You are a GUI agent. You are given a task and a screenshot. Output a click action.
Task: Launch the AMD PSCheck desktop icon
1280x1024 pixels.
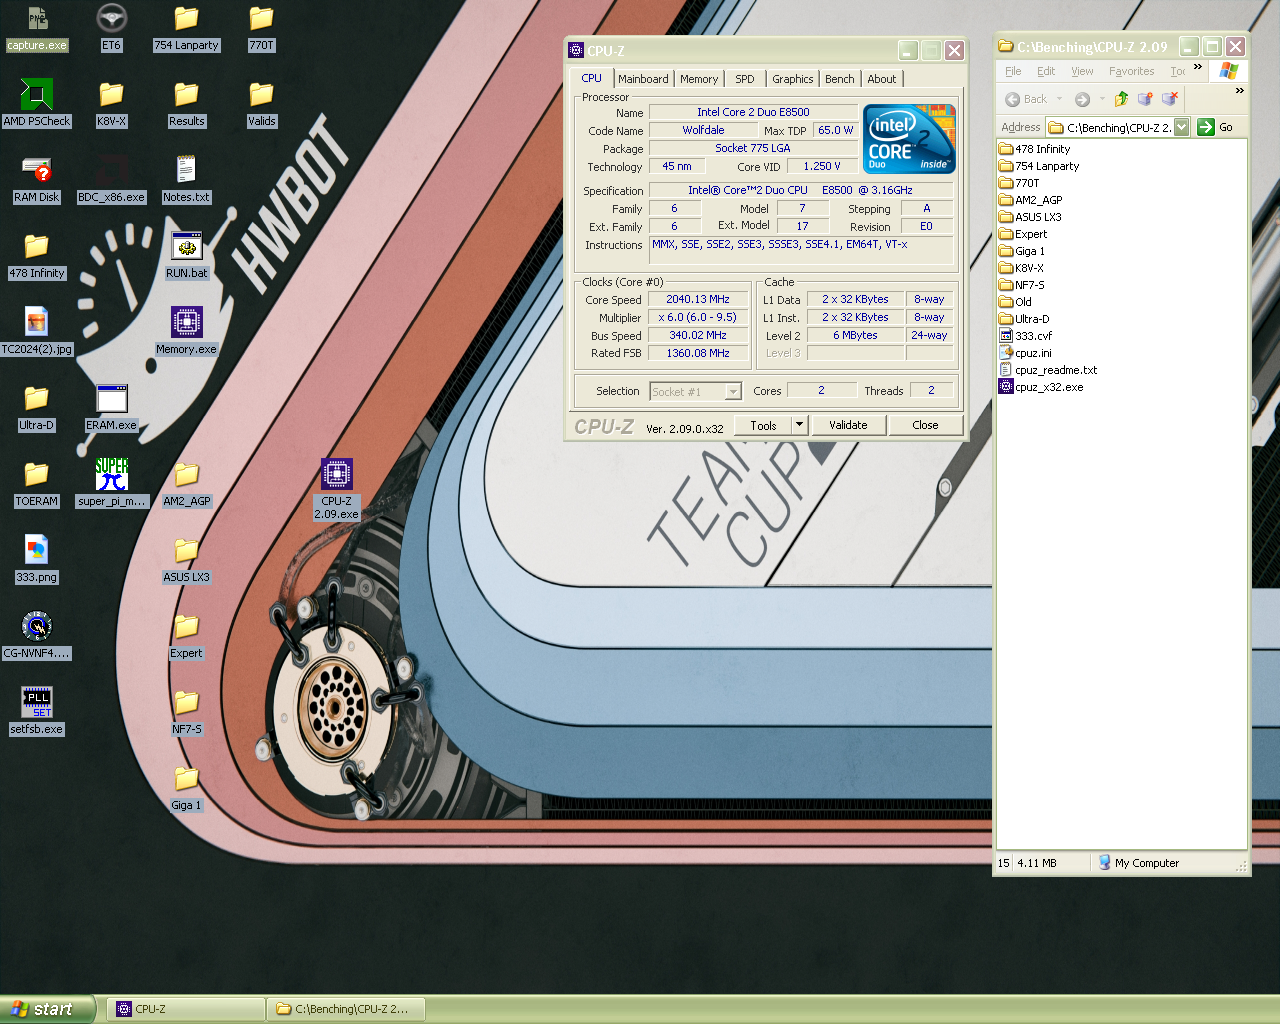click(x=37, y=104)
